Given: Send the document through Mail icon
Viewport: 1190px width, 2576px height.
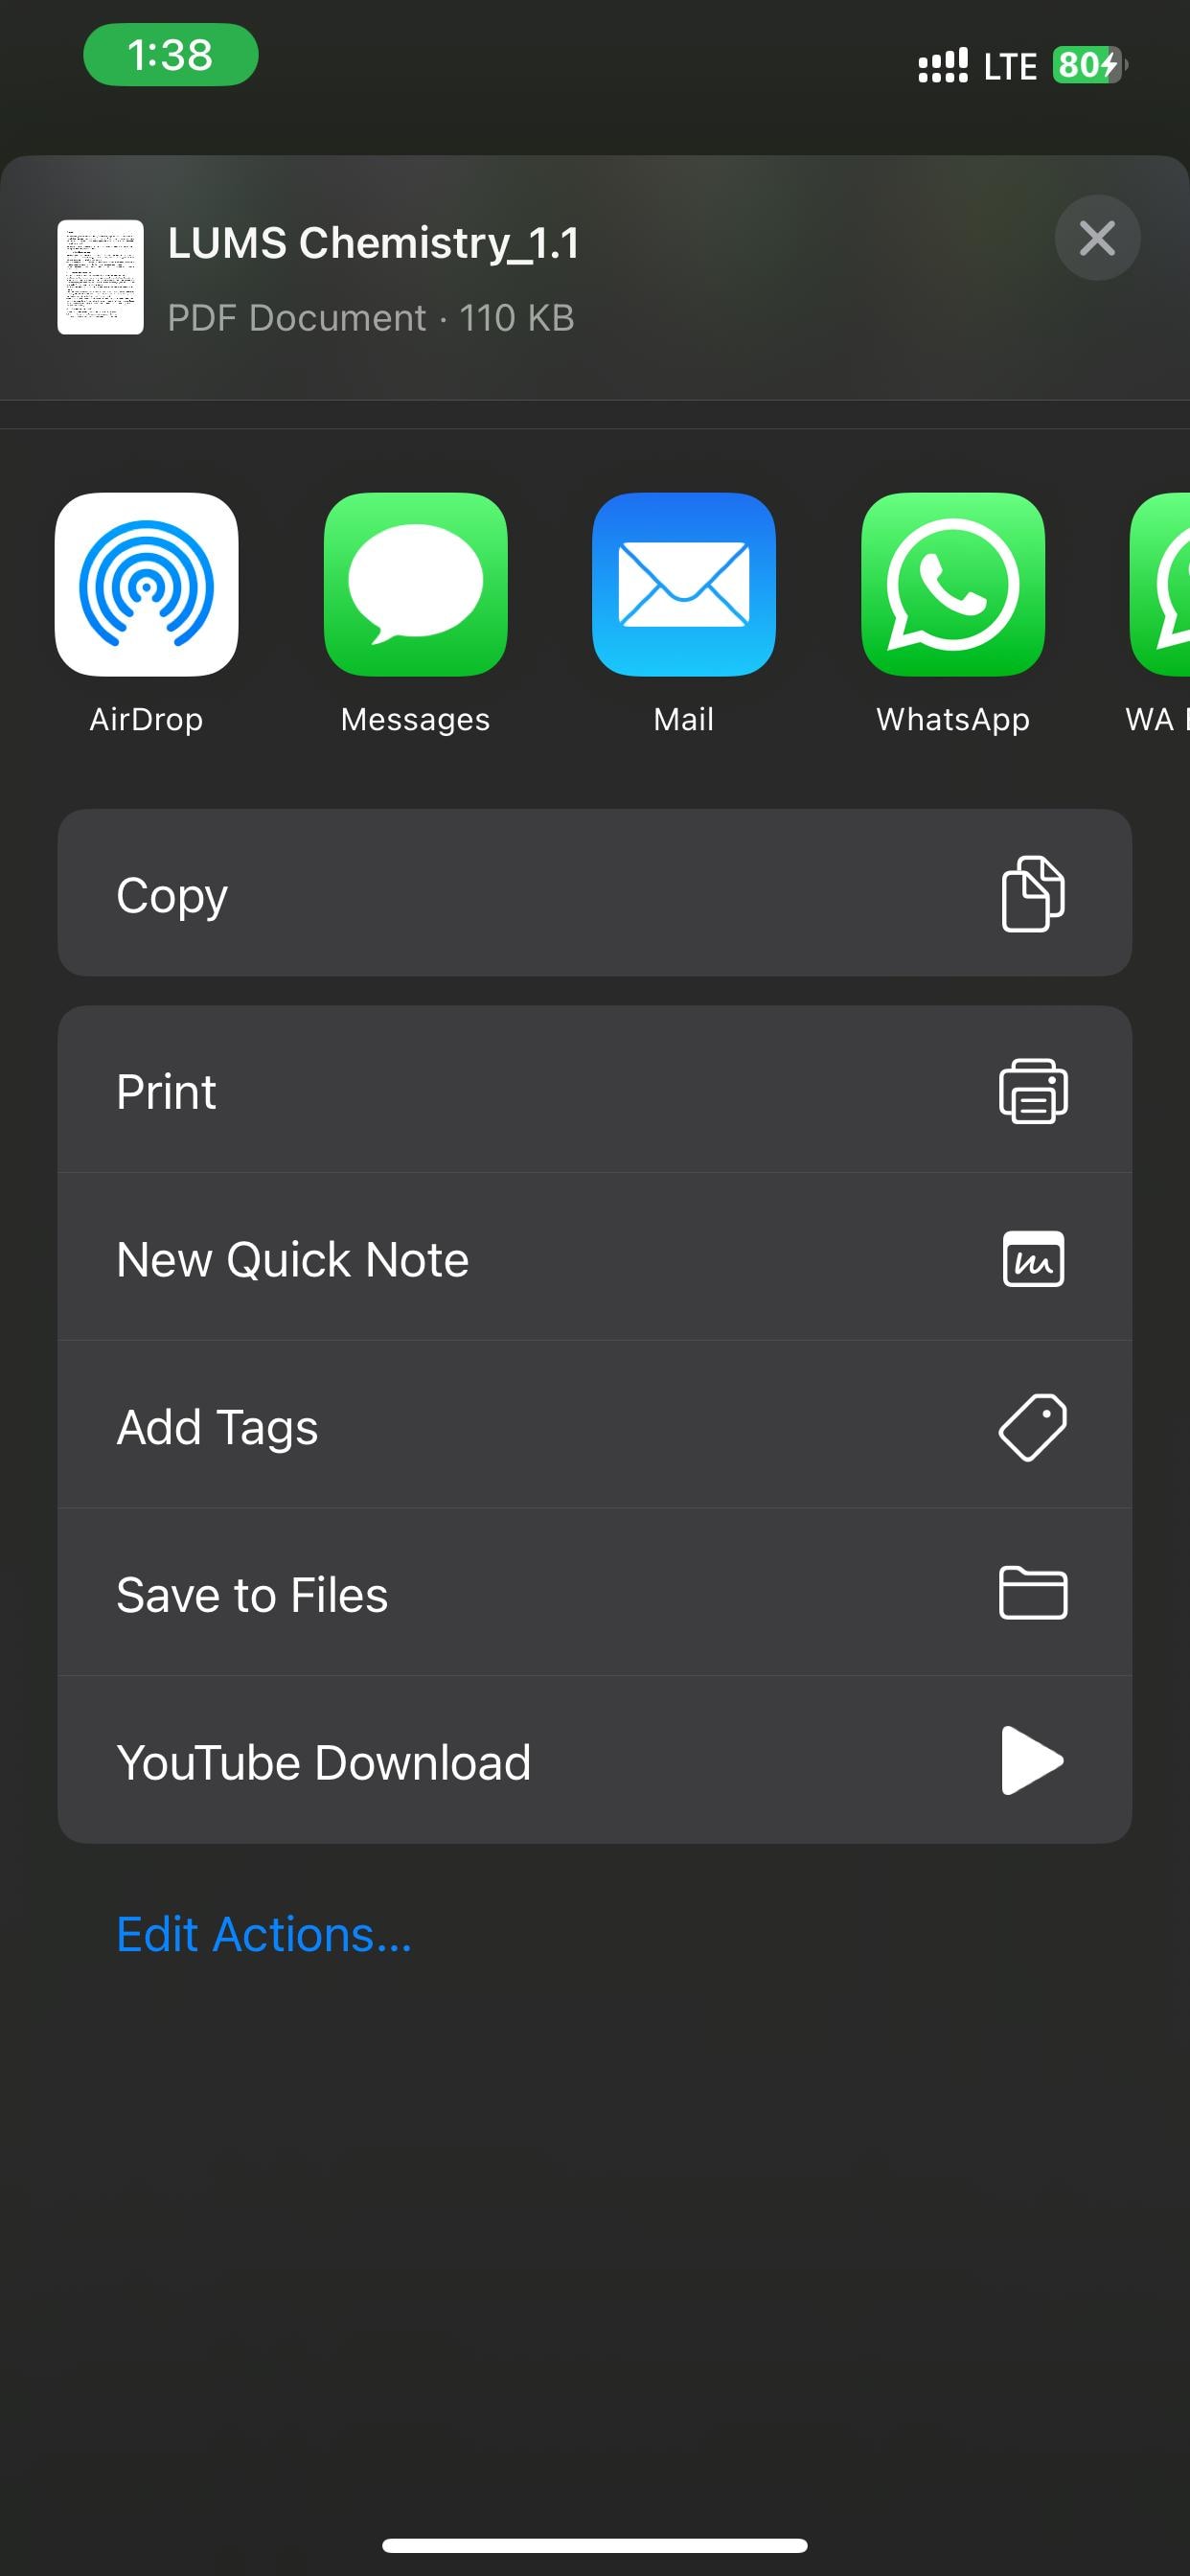Looking at the screenshot, I should point(684,584).
